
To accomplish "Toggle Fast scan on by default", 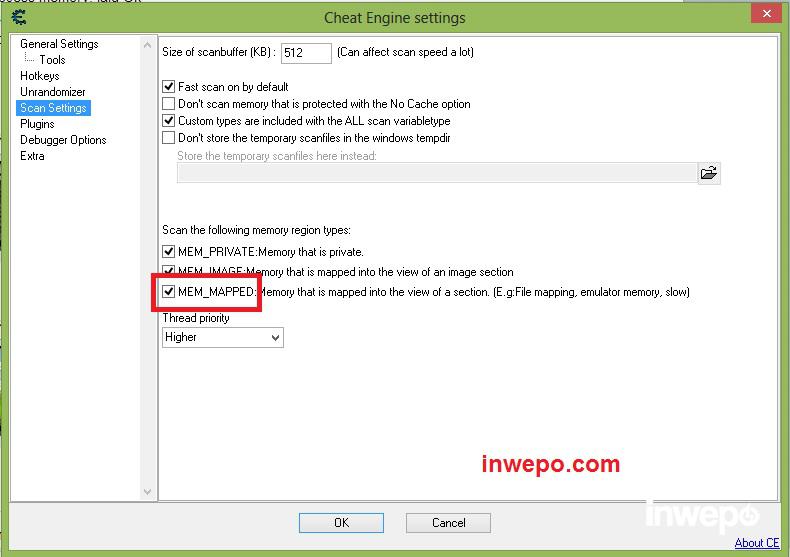I will (168, 87).
